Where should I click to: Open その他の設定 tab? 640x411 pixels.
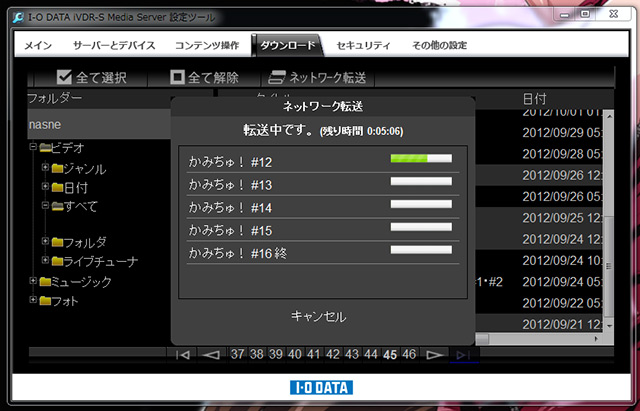tap(439, 45)
